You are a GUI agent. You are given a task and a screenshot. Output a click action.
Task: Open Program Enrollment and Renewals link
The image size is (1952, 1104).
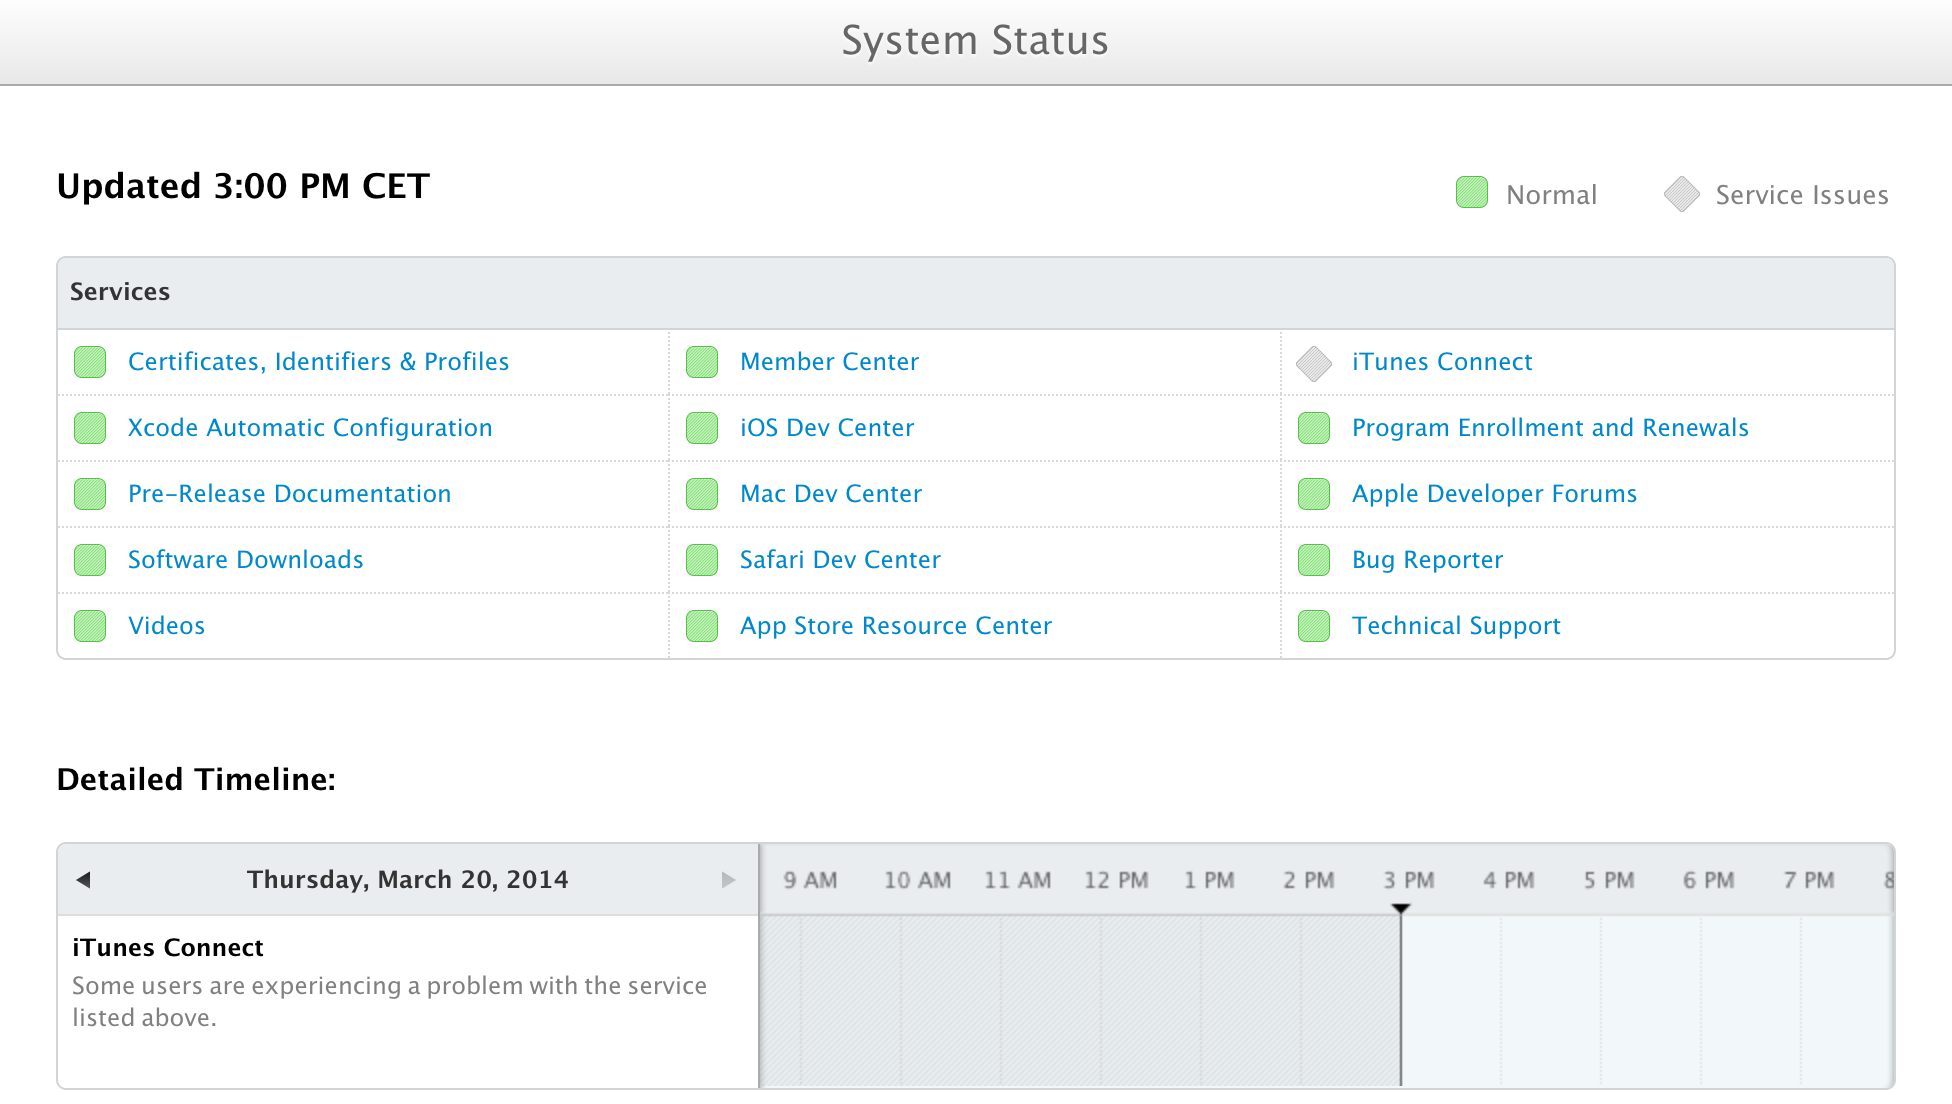[x=1550, y=428]
